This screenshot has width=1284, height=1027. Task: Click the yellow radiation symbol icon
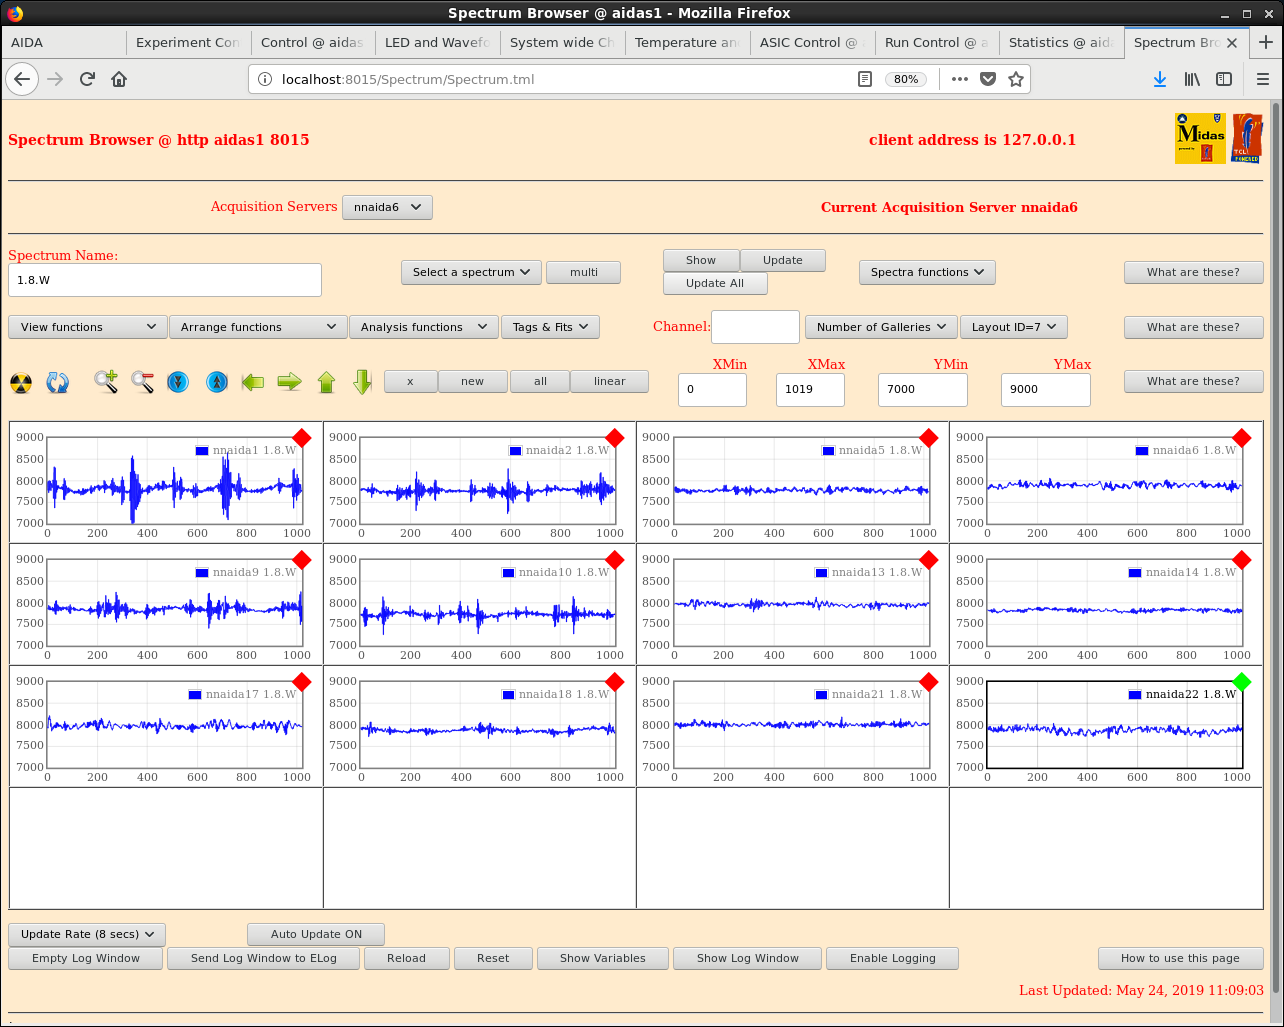[x=21, y=382]
